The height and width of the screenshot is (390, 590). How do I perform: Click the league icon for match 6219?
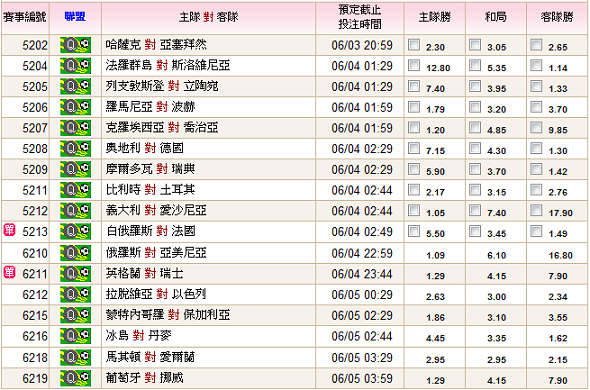(x=75, y=378)
